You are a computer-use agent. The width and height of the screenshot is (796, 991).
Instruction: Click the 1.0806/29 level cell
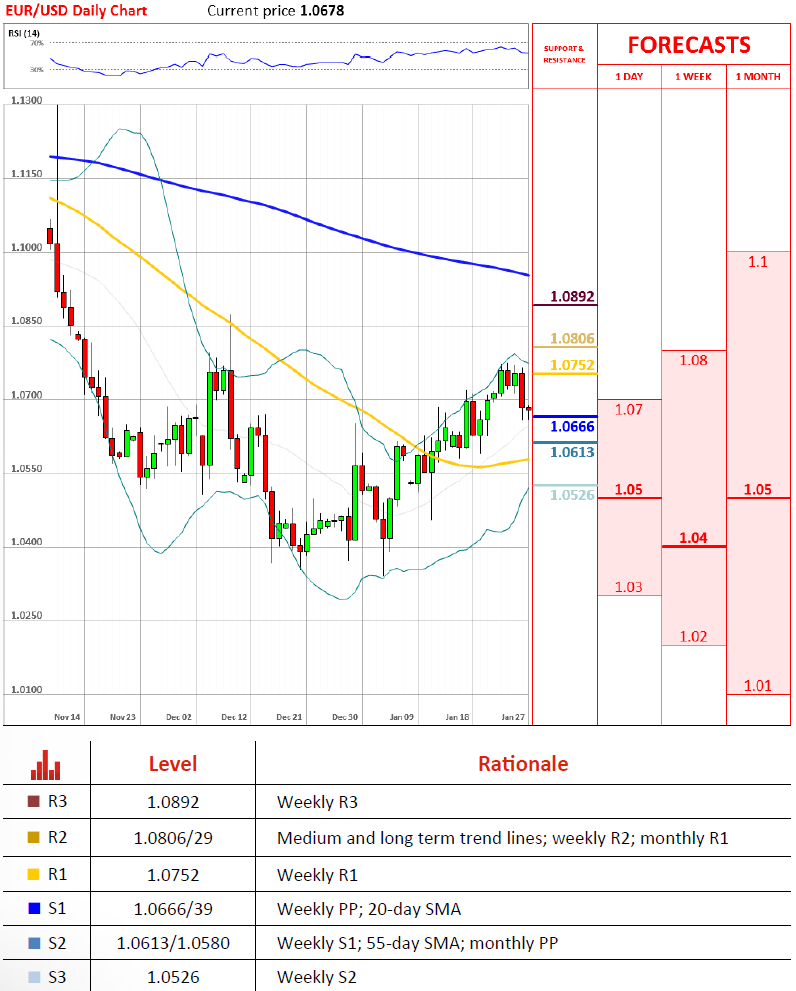coord(173,838)
